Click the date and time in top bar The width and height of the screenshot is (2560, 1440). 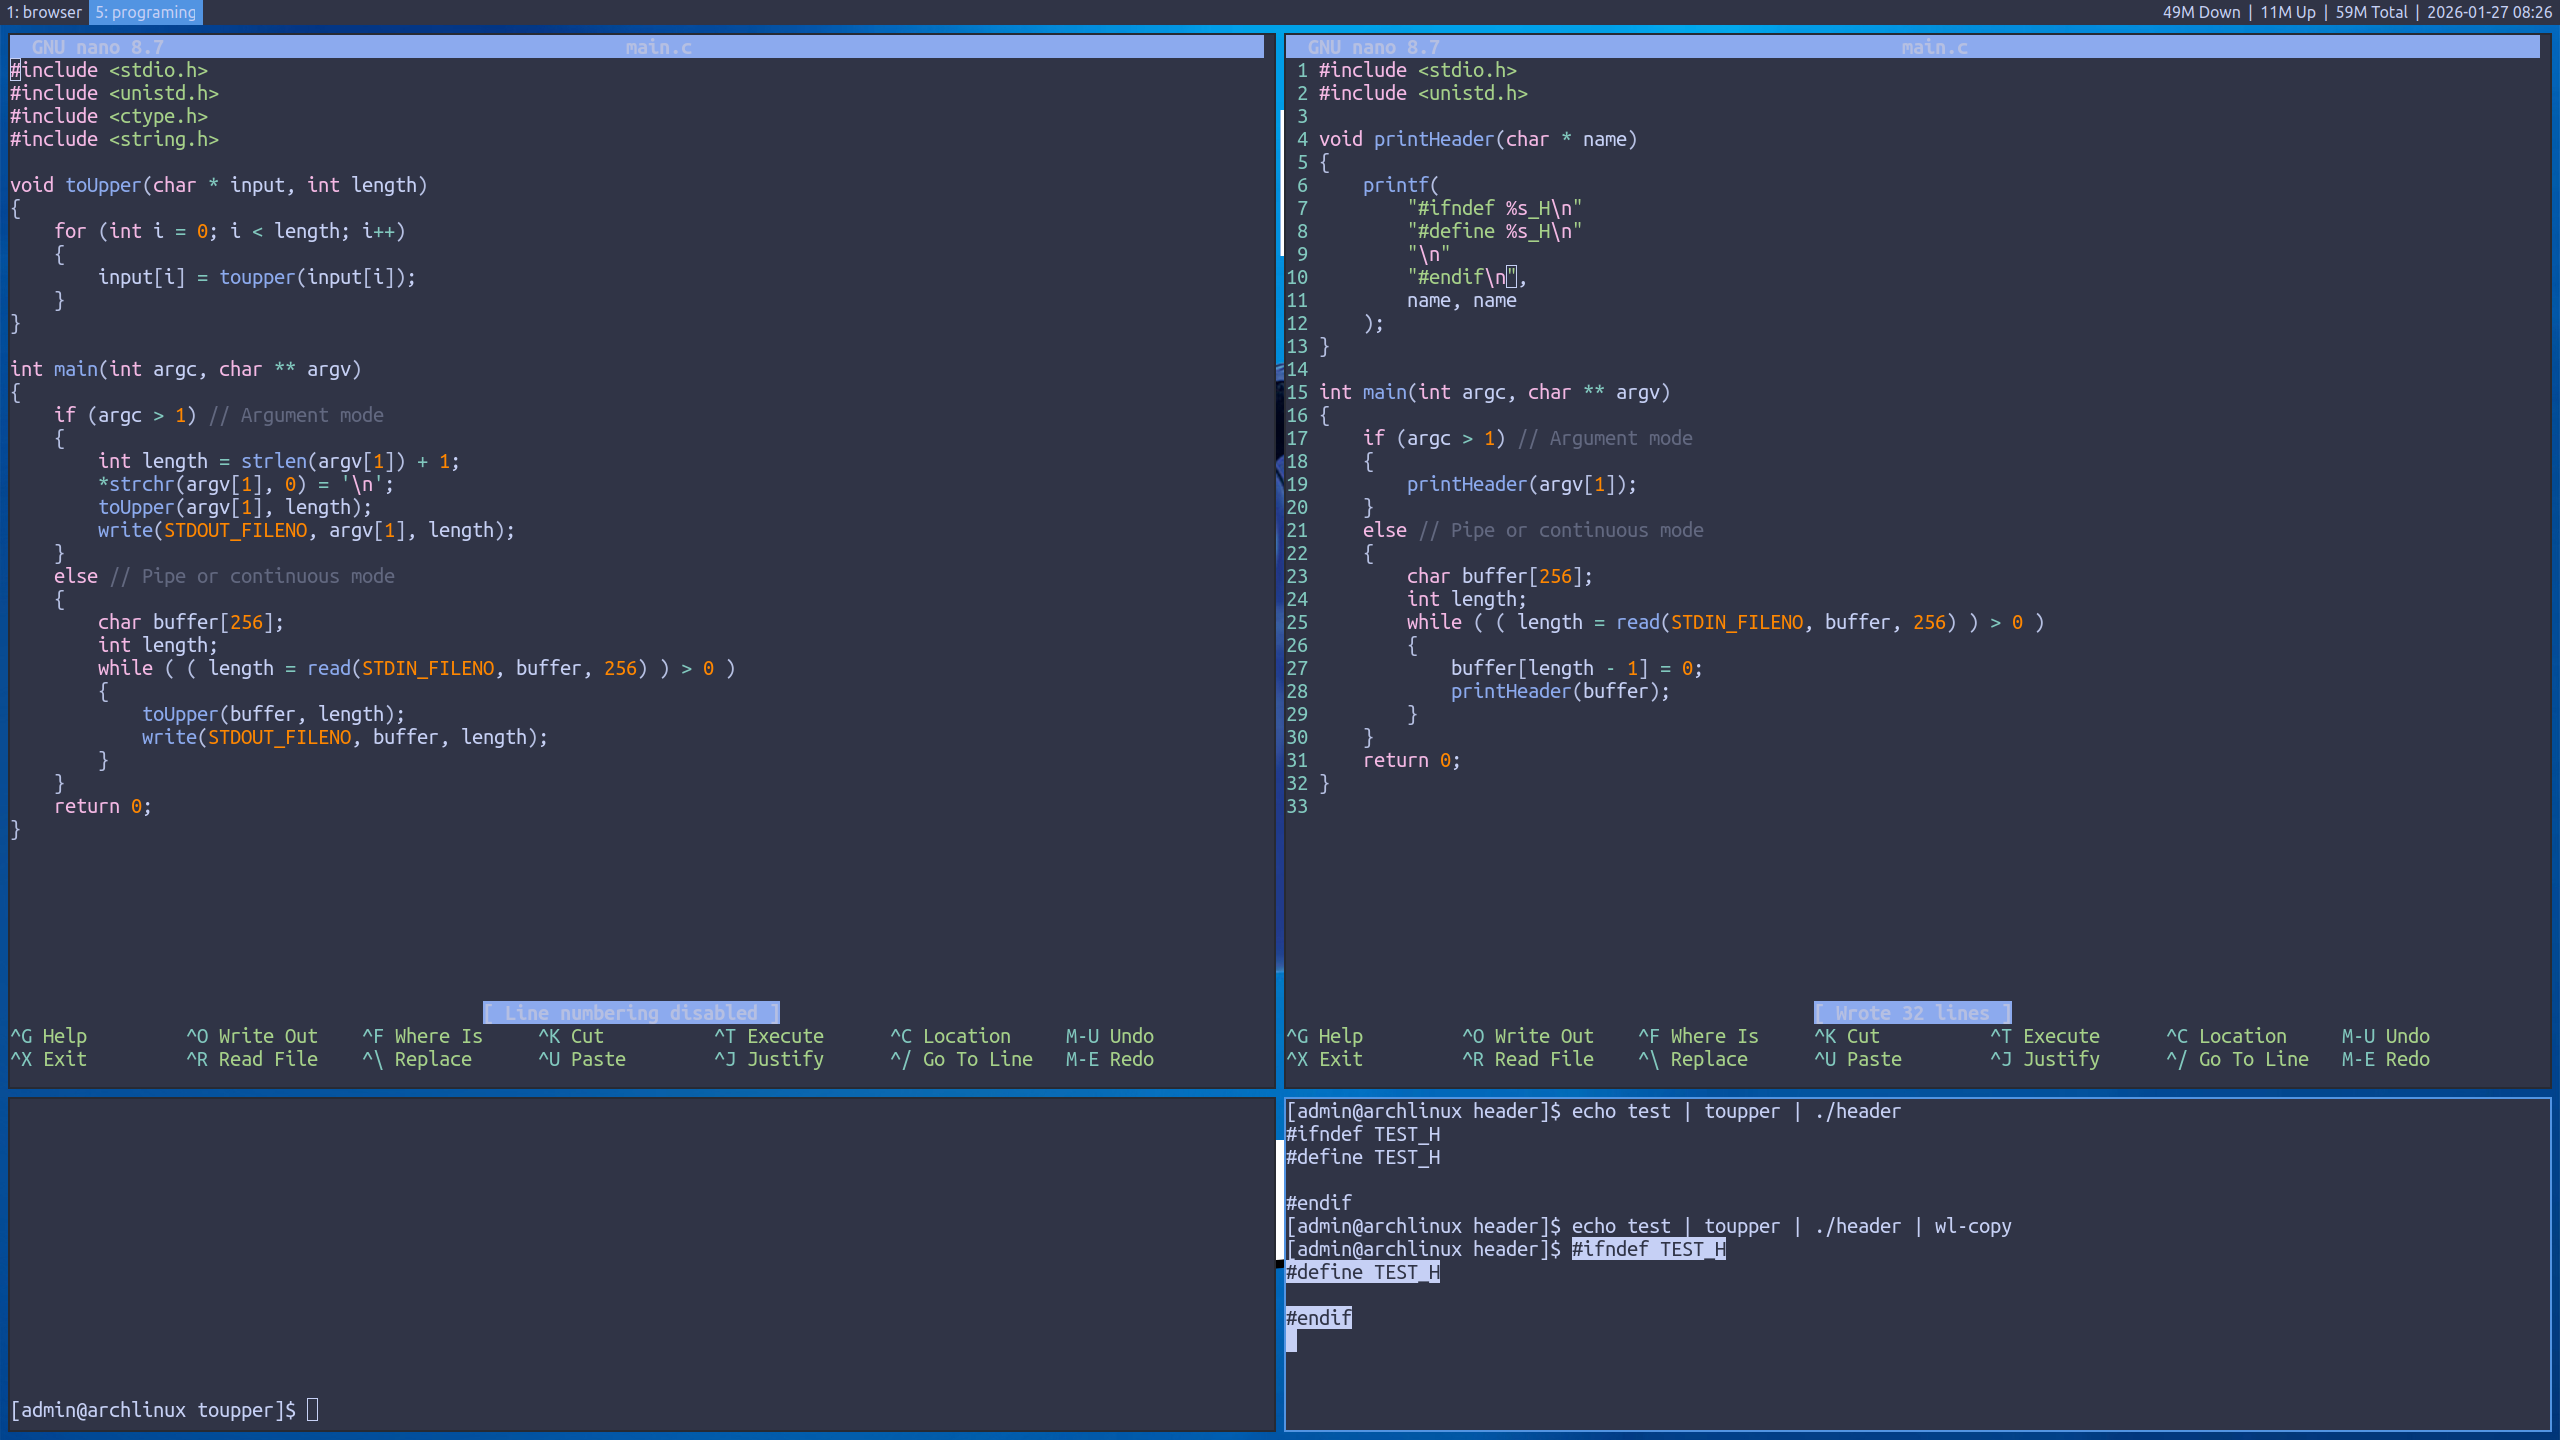[x=2489, y=12]
